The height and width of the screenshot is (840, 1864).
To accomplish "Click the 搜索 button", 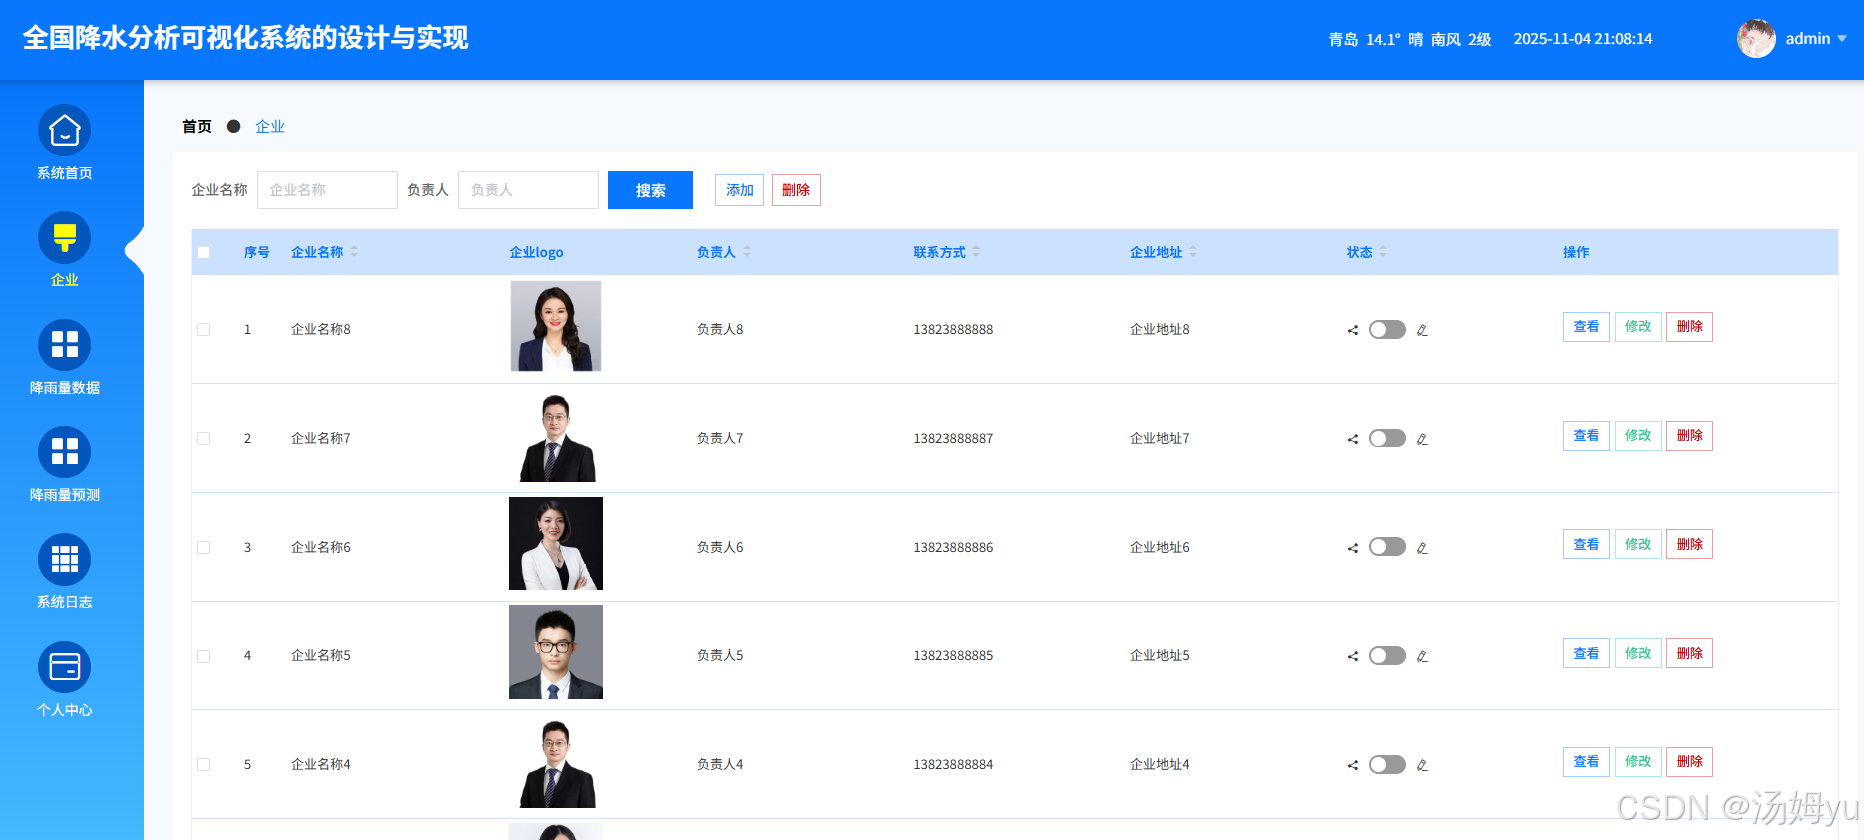I will click(650, 190).
